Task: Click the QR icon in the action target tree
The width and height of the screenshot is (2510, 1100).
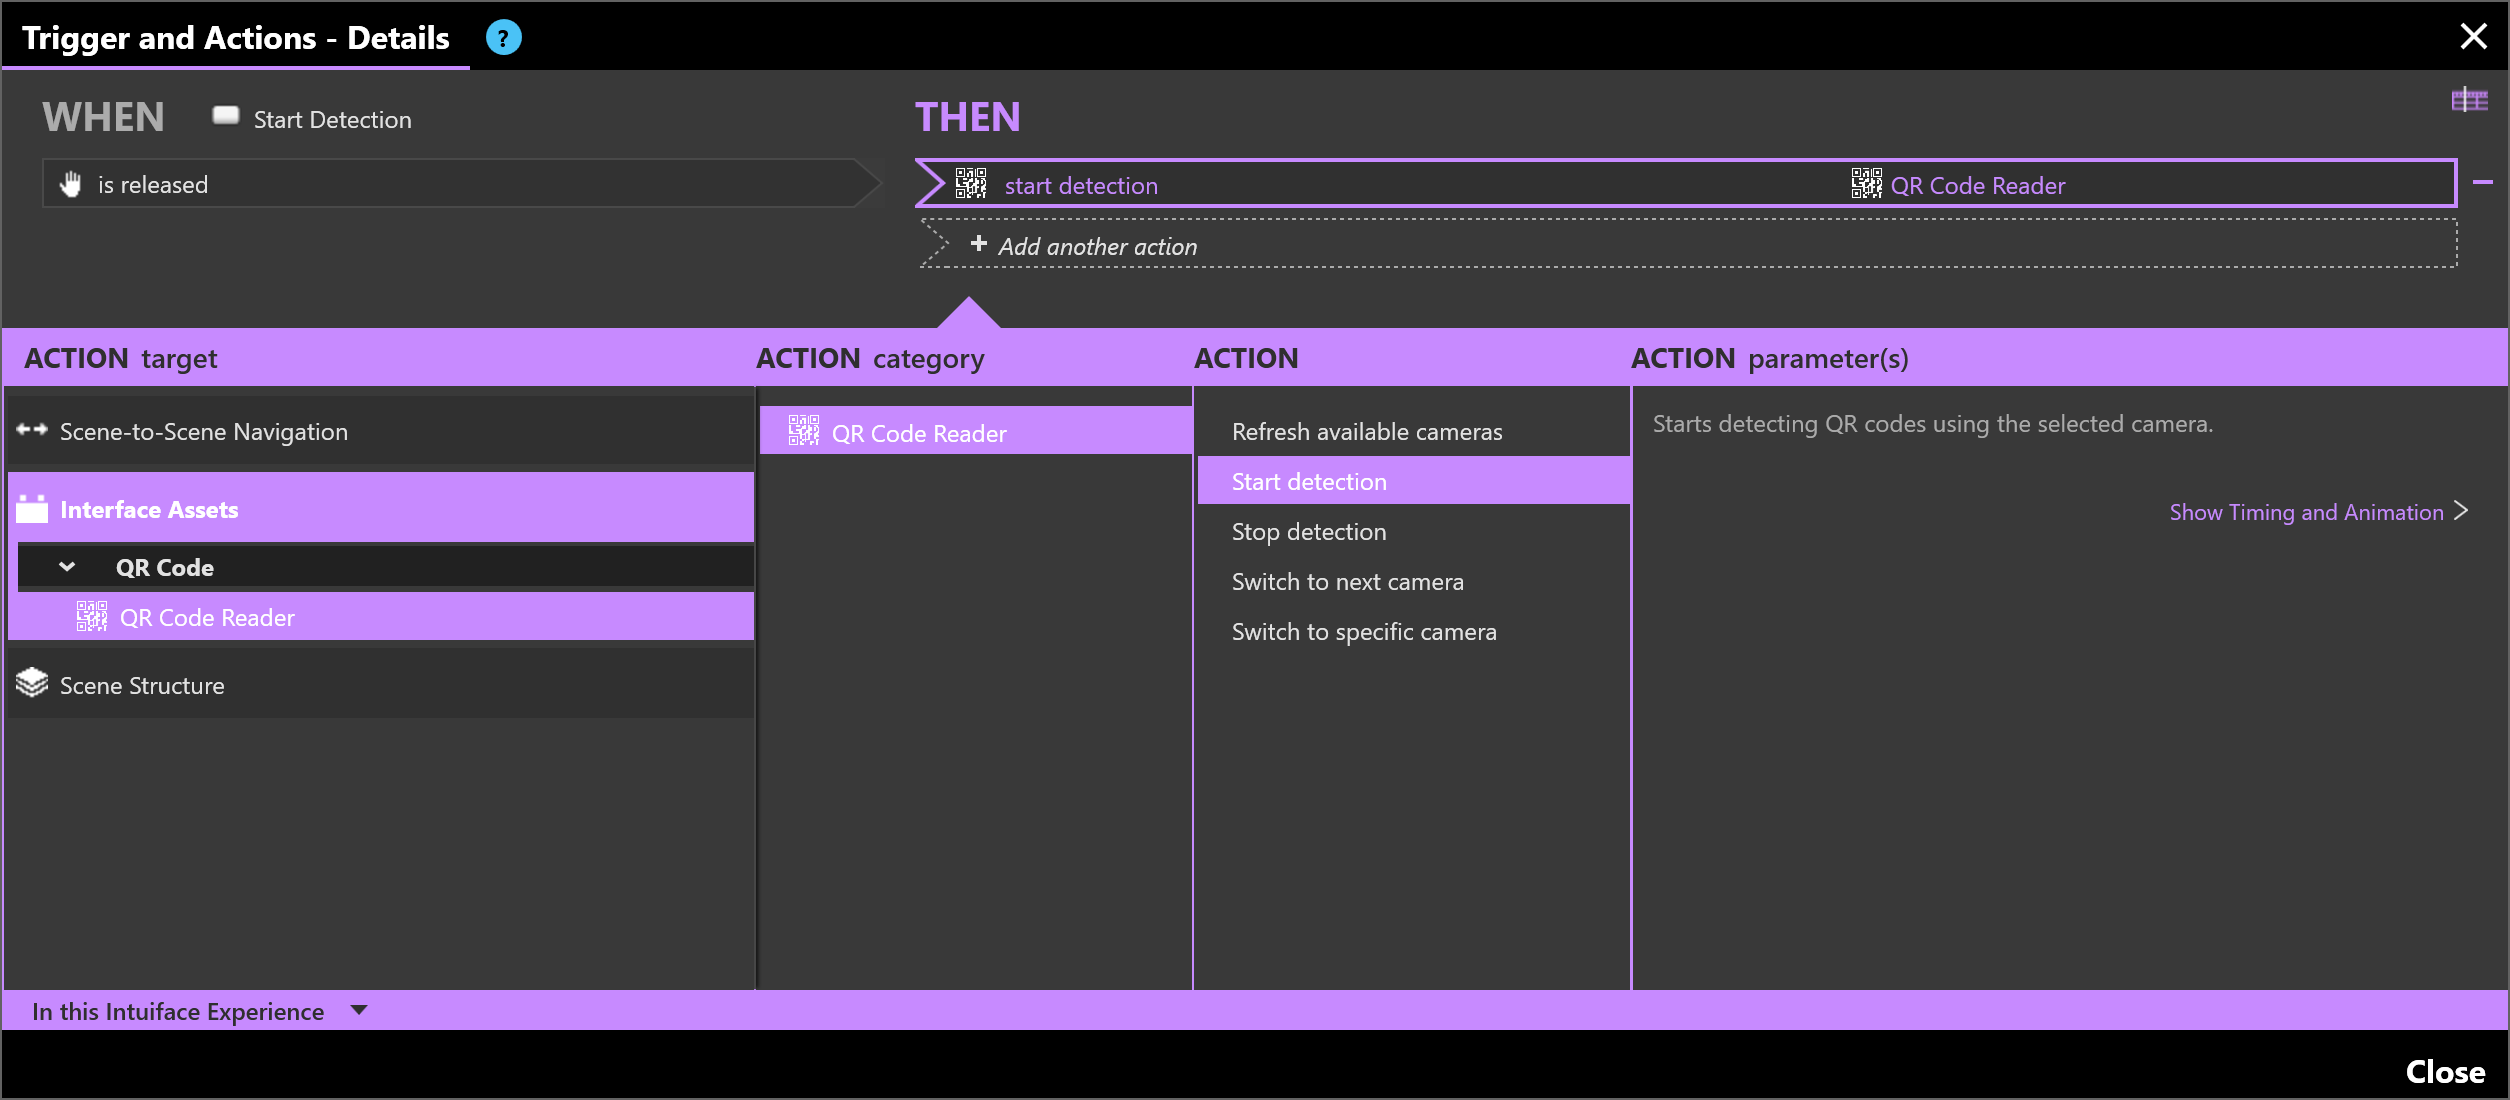Action: [x=92, y=616]
